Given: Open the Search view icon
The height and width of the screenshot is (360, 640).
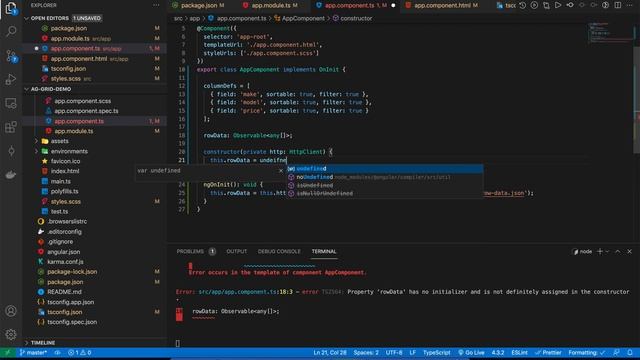Looking at the screenshot, I should [11, 31].
